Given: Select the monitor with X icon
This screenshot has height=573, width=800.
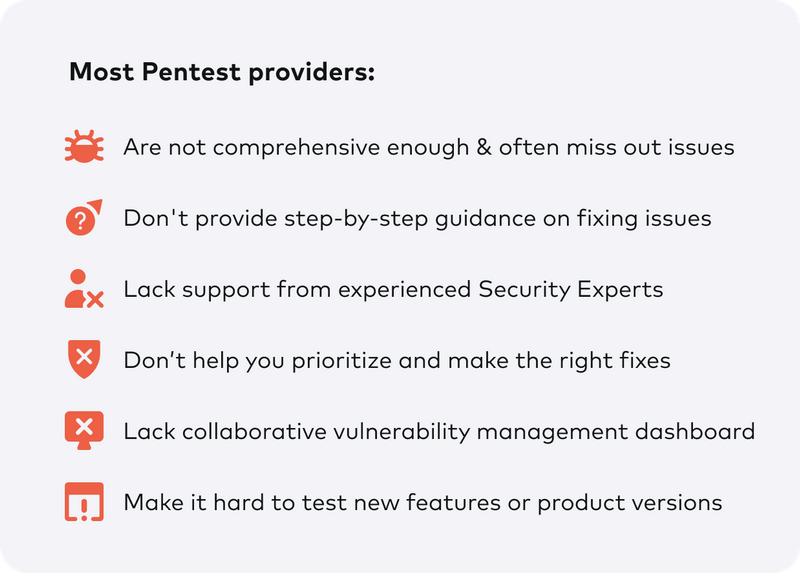Looking at the screenshot, I should 84,431.
